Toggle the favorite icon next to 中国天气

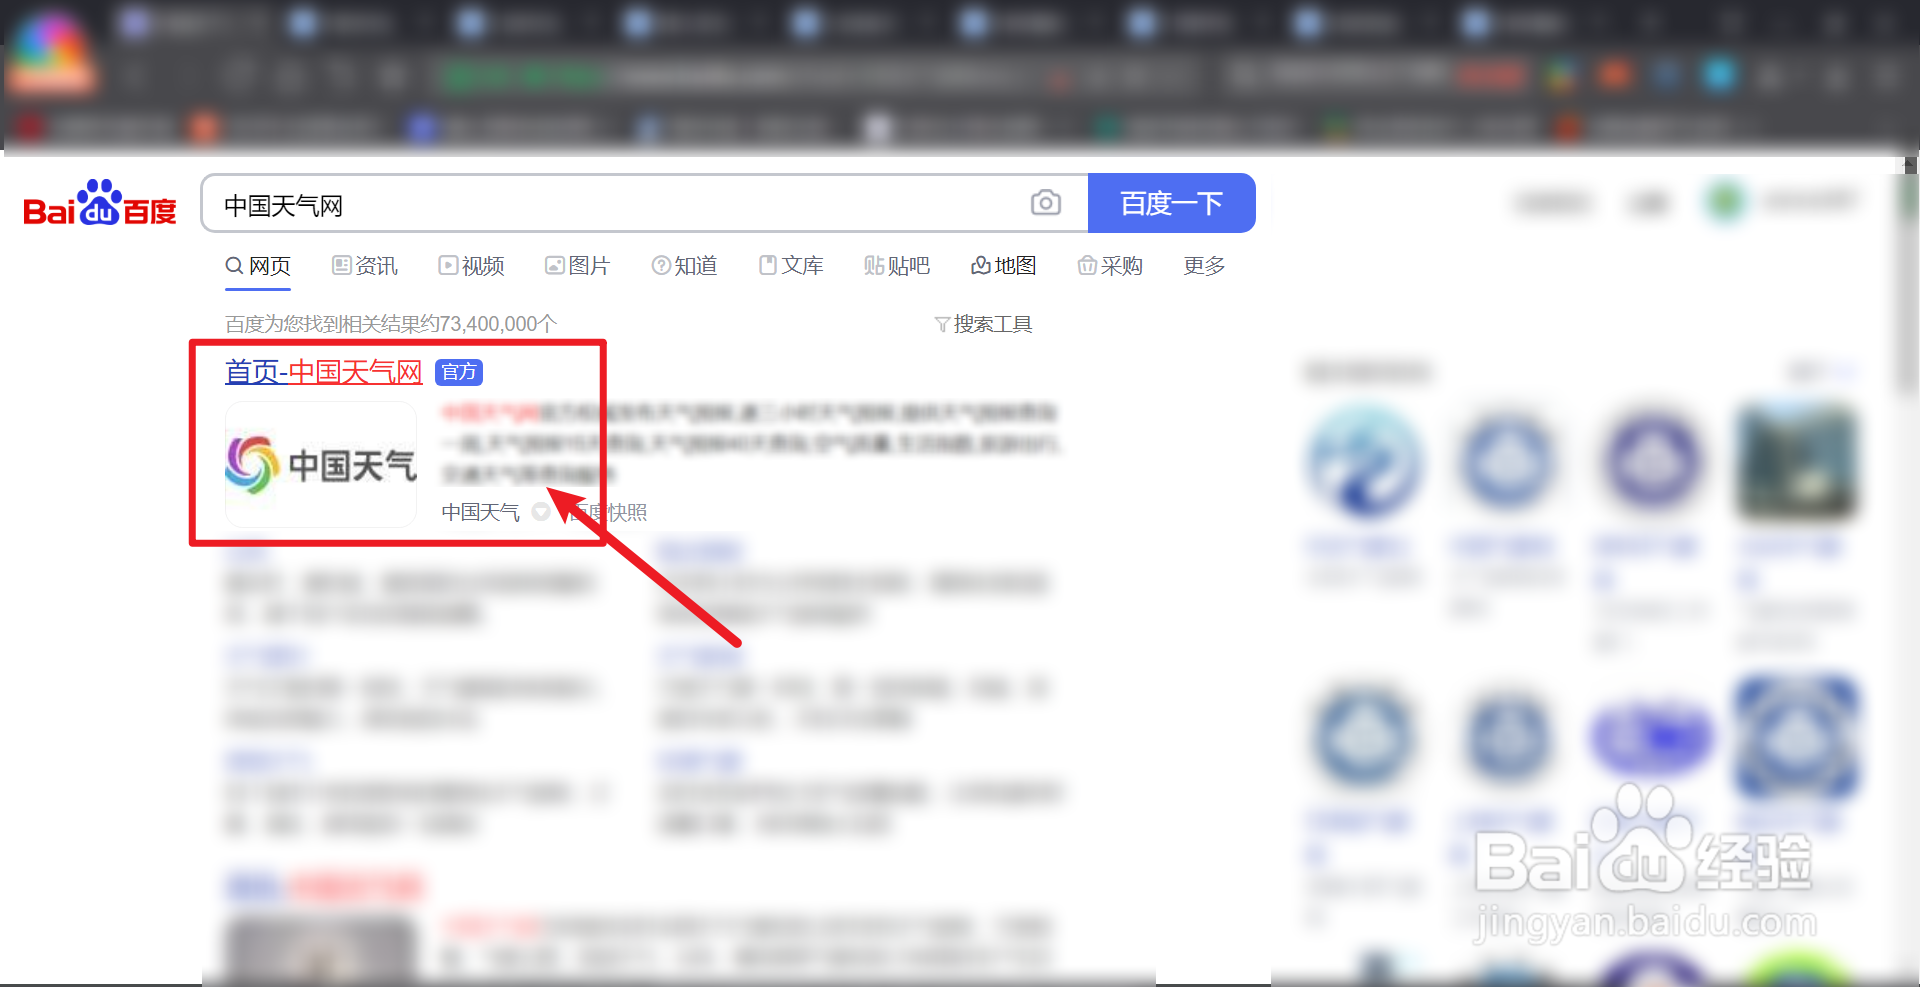pos(541,511)
